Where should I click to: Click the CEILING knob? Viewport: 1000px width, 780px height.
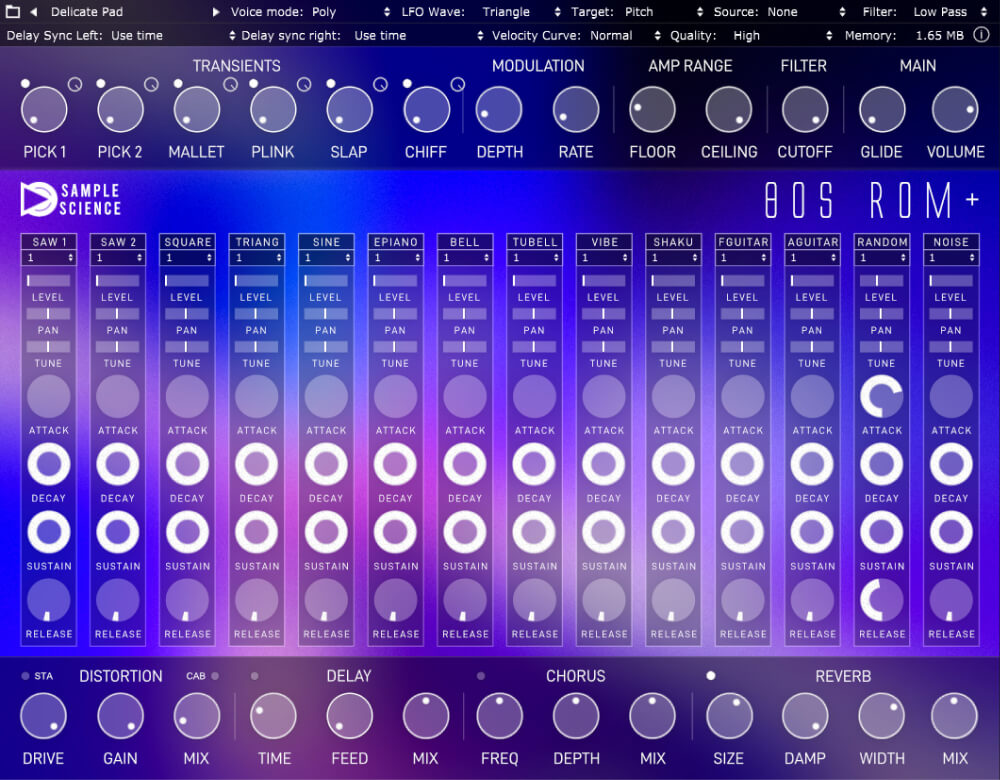coord(728,110)
